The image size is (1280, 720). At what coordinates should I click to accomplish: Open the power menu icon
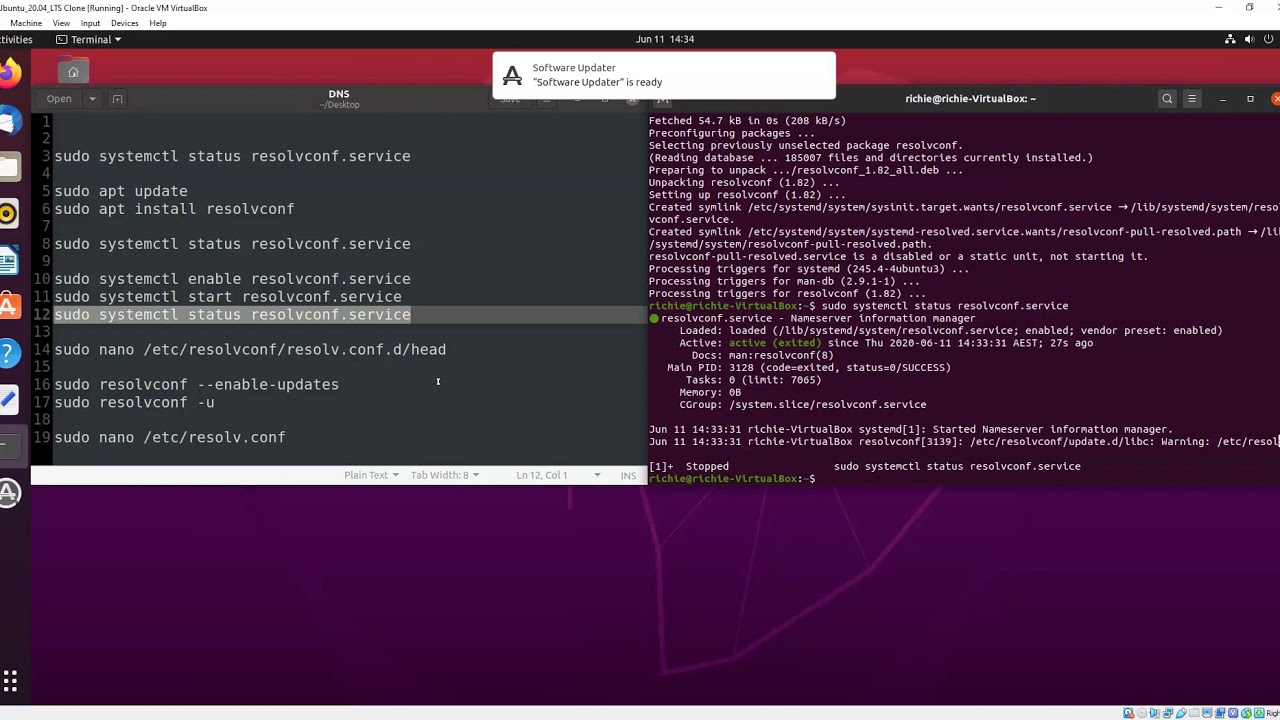tap(1269, 39)
